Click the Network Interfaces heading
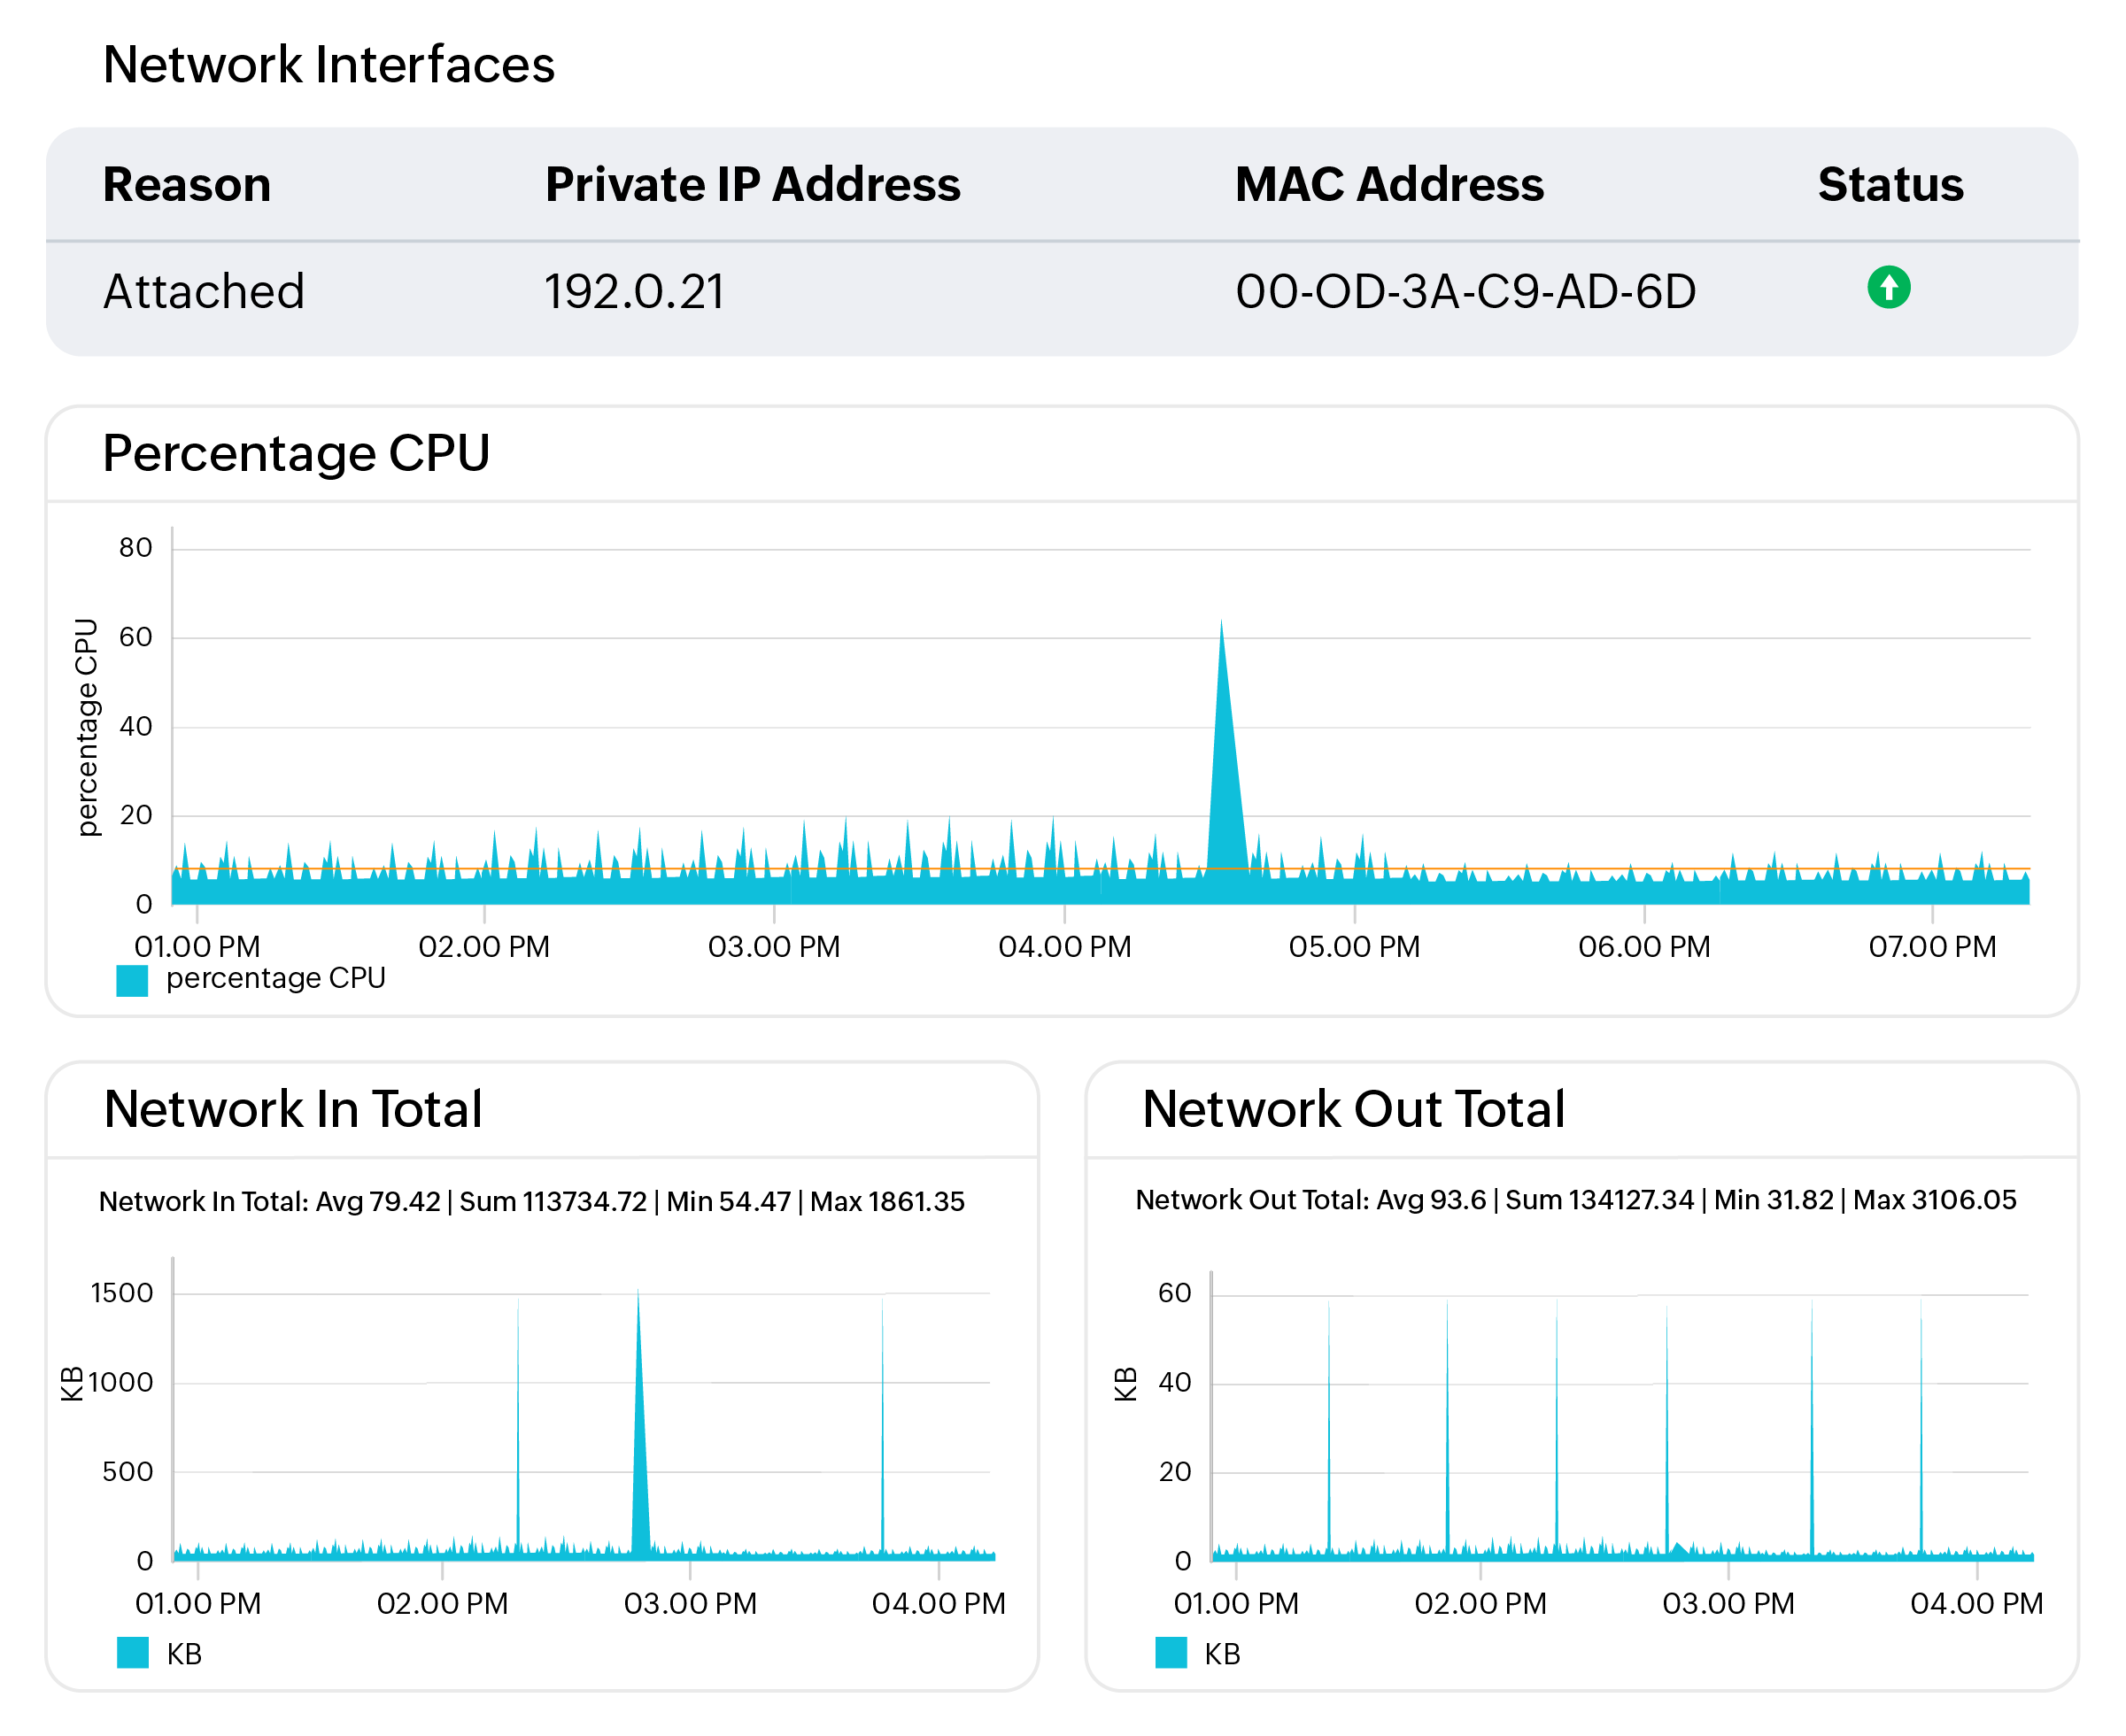Viewport: 2126px width, 1736px height. point(329,65)
